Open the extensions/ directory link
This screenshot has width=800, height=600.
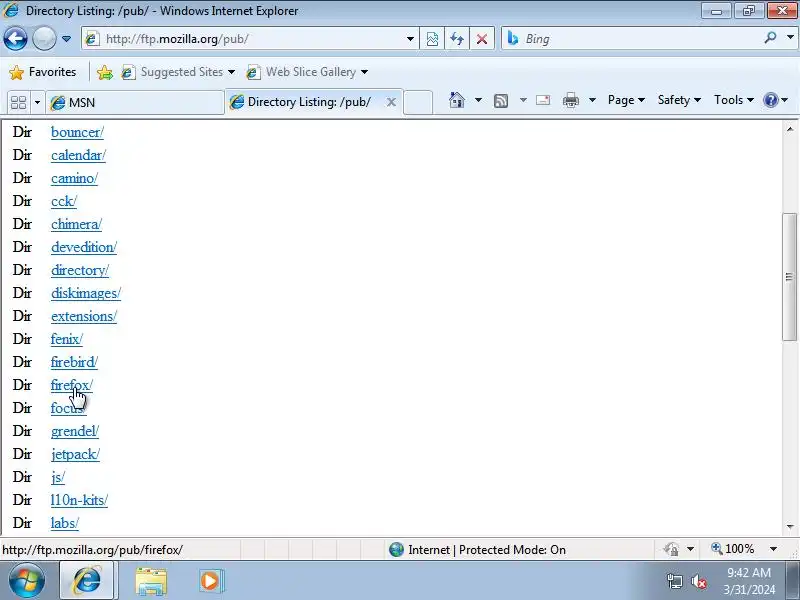tap(84, 316)
